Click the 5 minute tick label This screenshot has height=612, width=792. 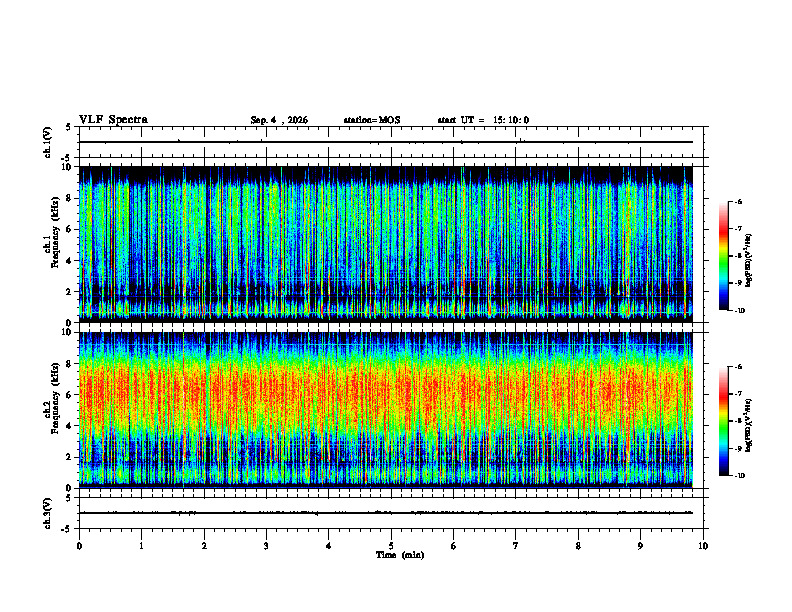[391, 546]
